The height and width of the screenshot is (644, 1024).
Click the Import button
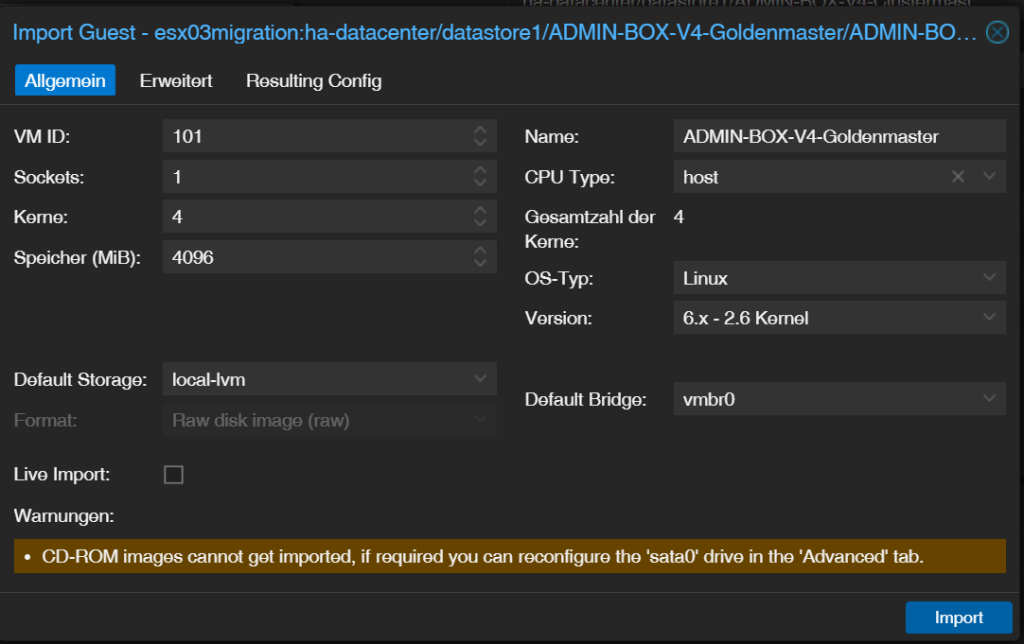(959, 617)
